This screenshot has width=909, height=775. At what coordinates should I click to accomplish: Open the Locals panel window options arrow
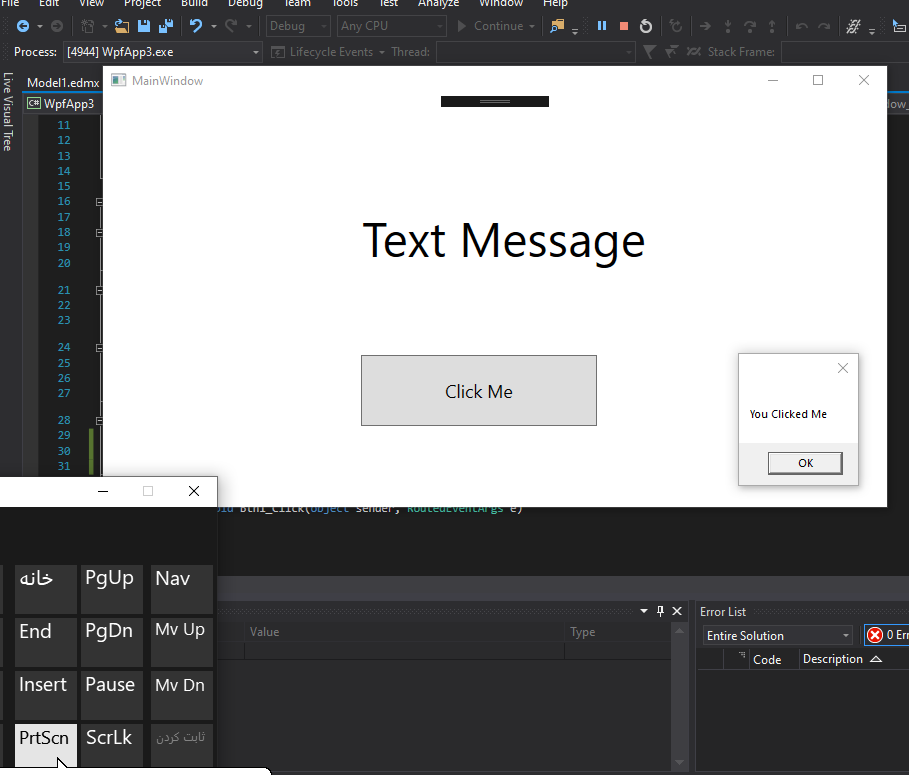click(644, 611)
